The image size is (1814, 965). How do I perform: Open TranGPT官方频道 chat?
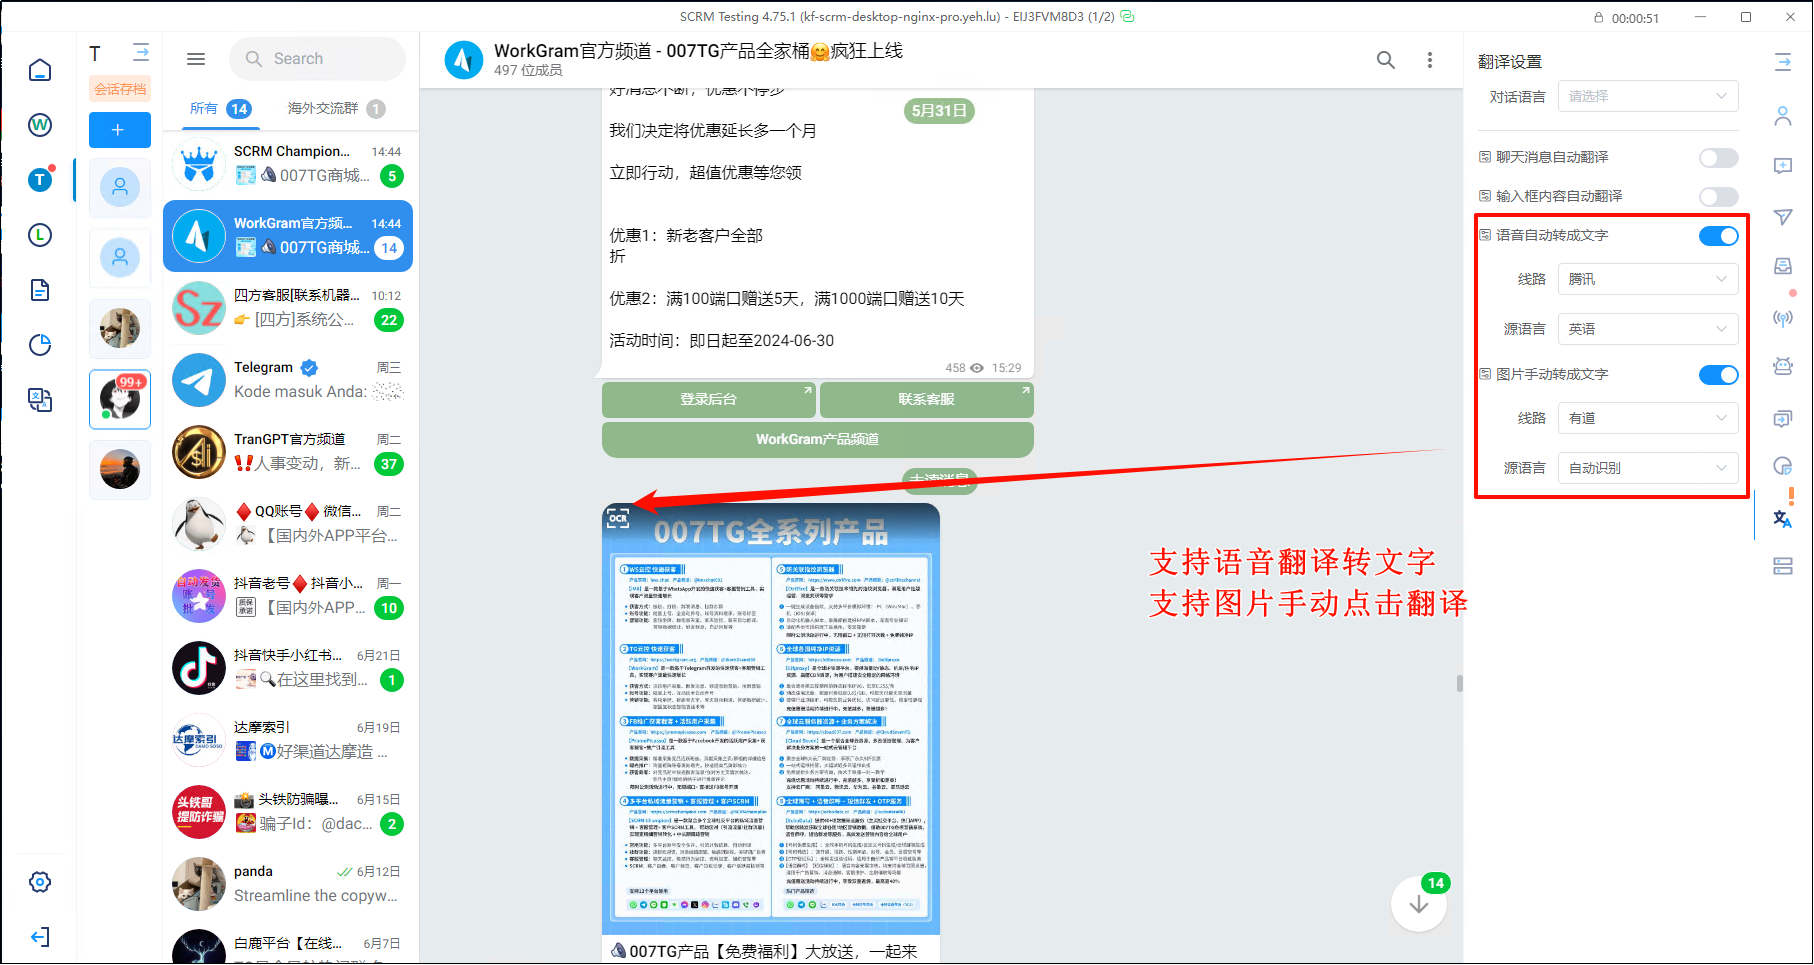(288, 452)
